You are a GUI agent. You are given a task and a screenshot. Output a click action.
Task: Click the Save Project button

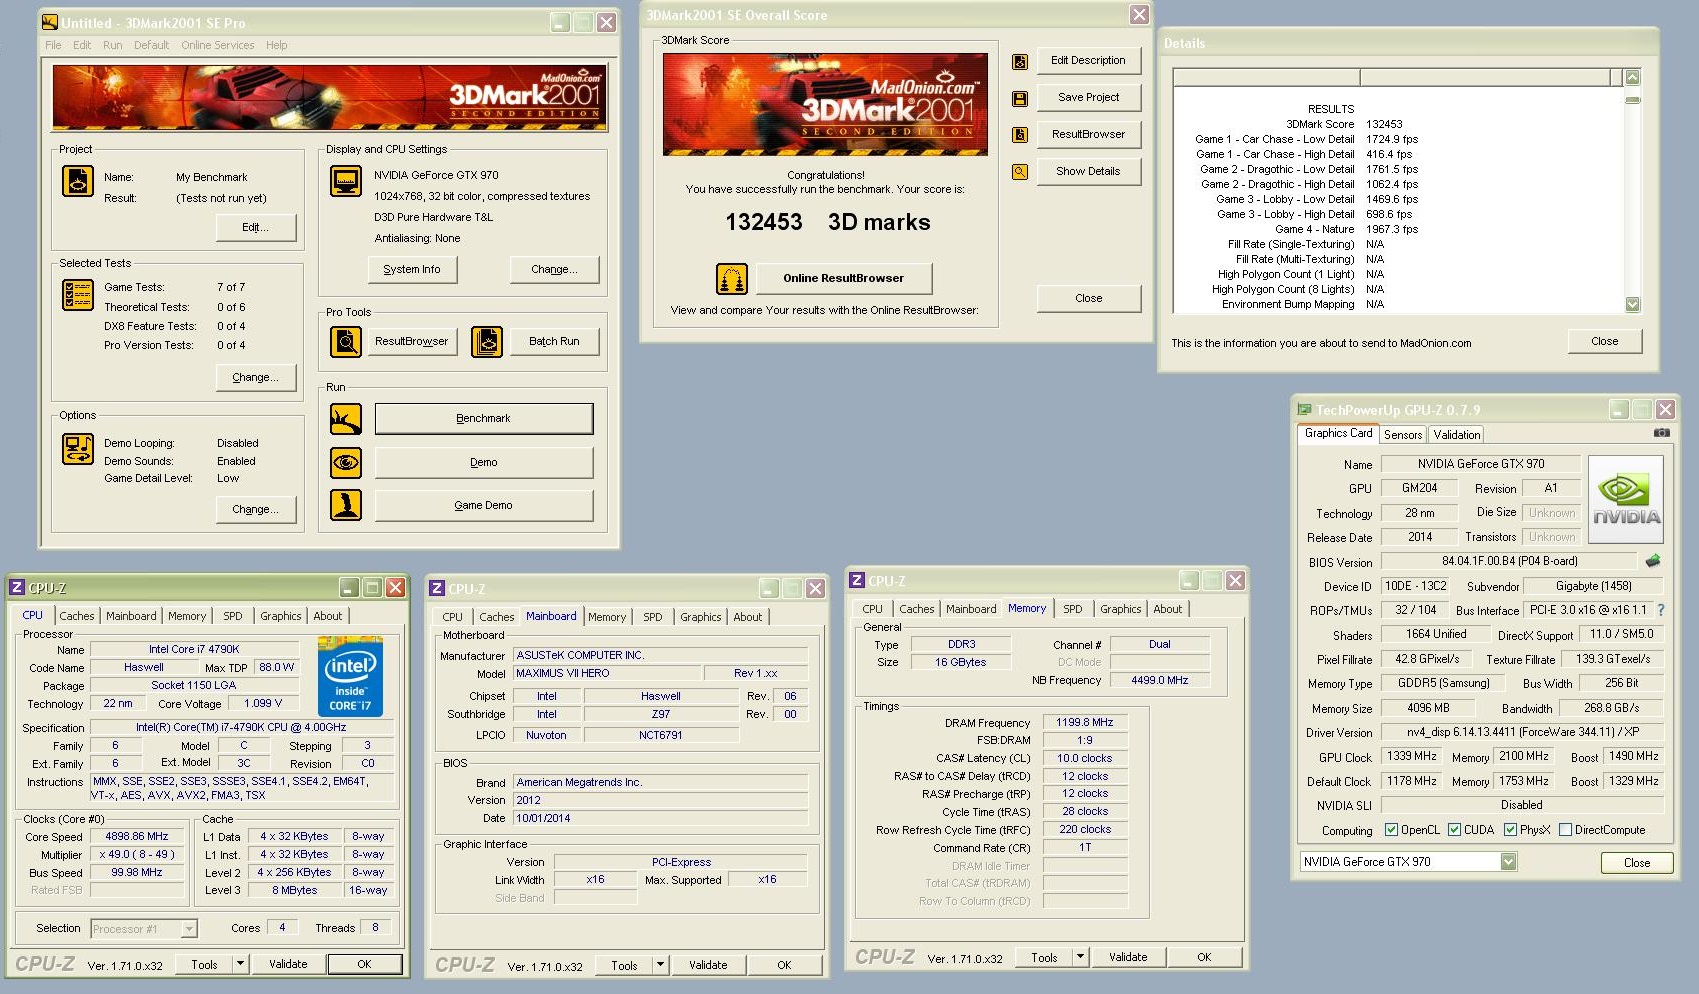(x=1088, y=97)
